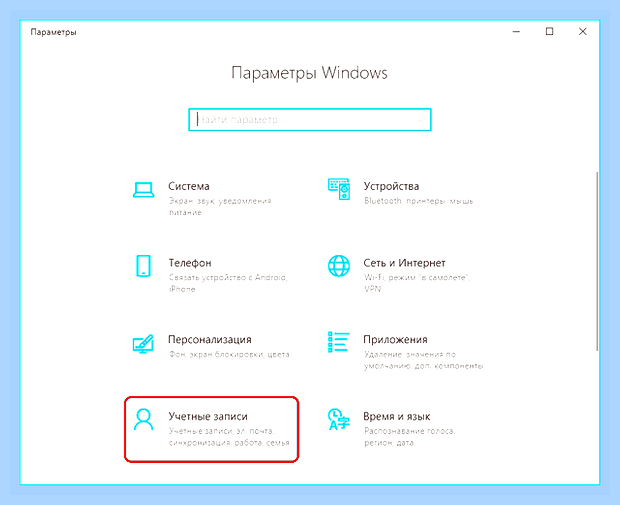Click the 'Параметры' window title text
620x505 pixels.
[x=53, y=32]
